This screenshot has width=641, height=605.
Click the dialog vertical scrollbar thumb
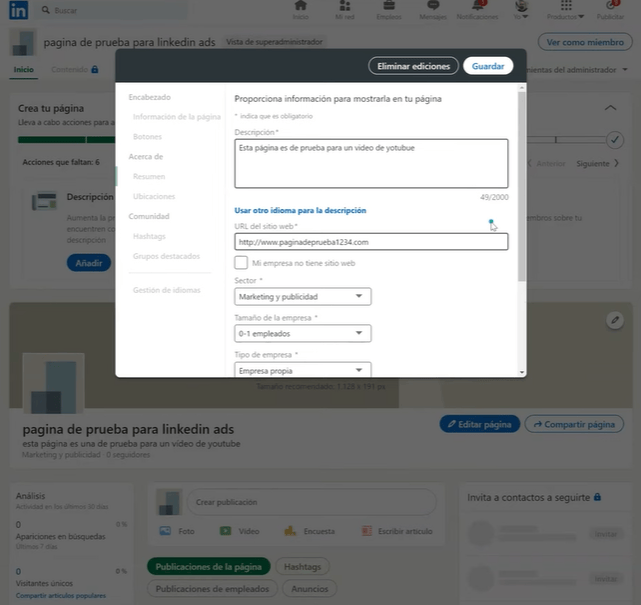tap(522, 186)
